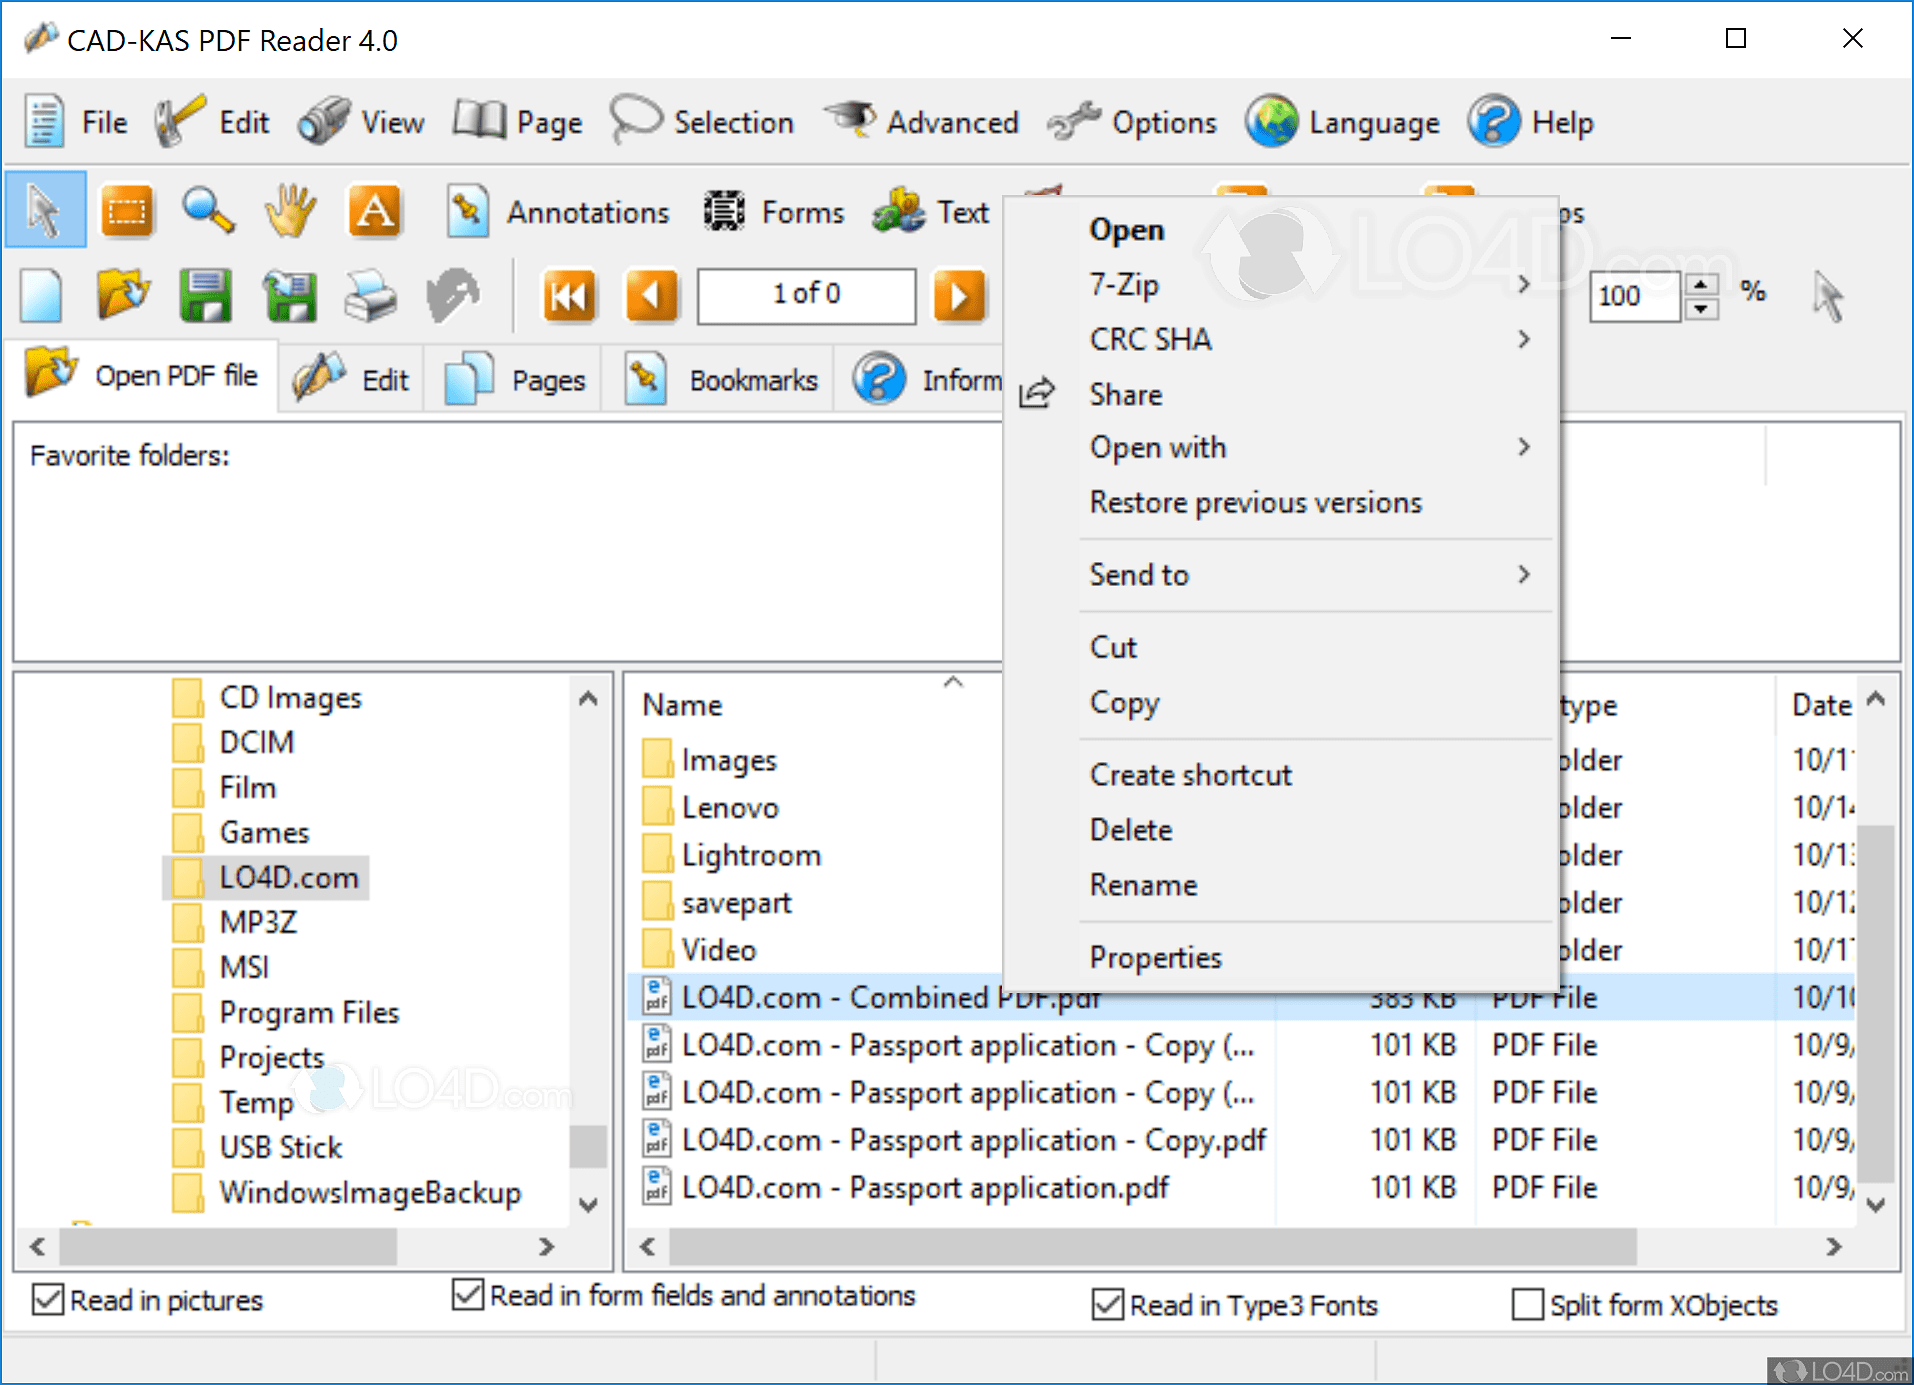Click the zoom percentage field showing 100
This screenshot has width=1914, height=1385.
click(1634, 296)
